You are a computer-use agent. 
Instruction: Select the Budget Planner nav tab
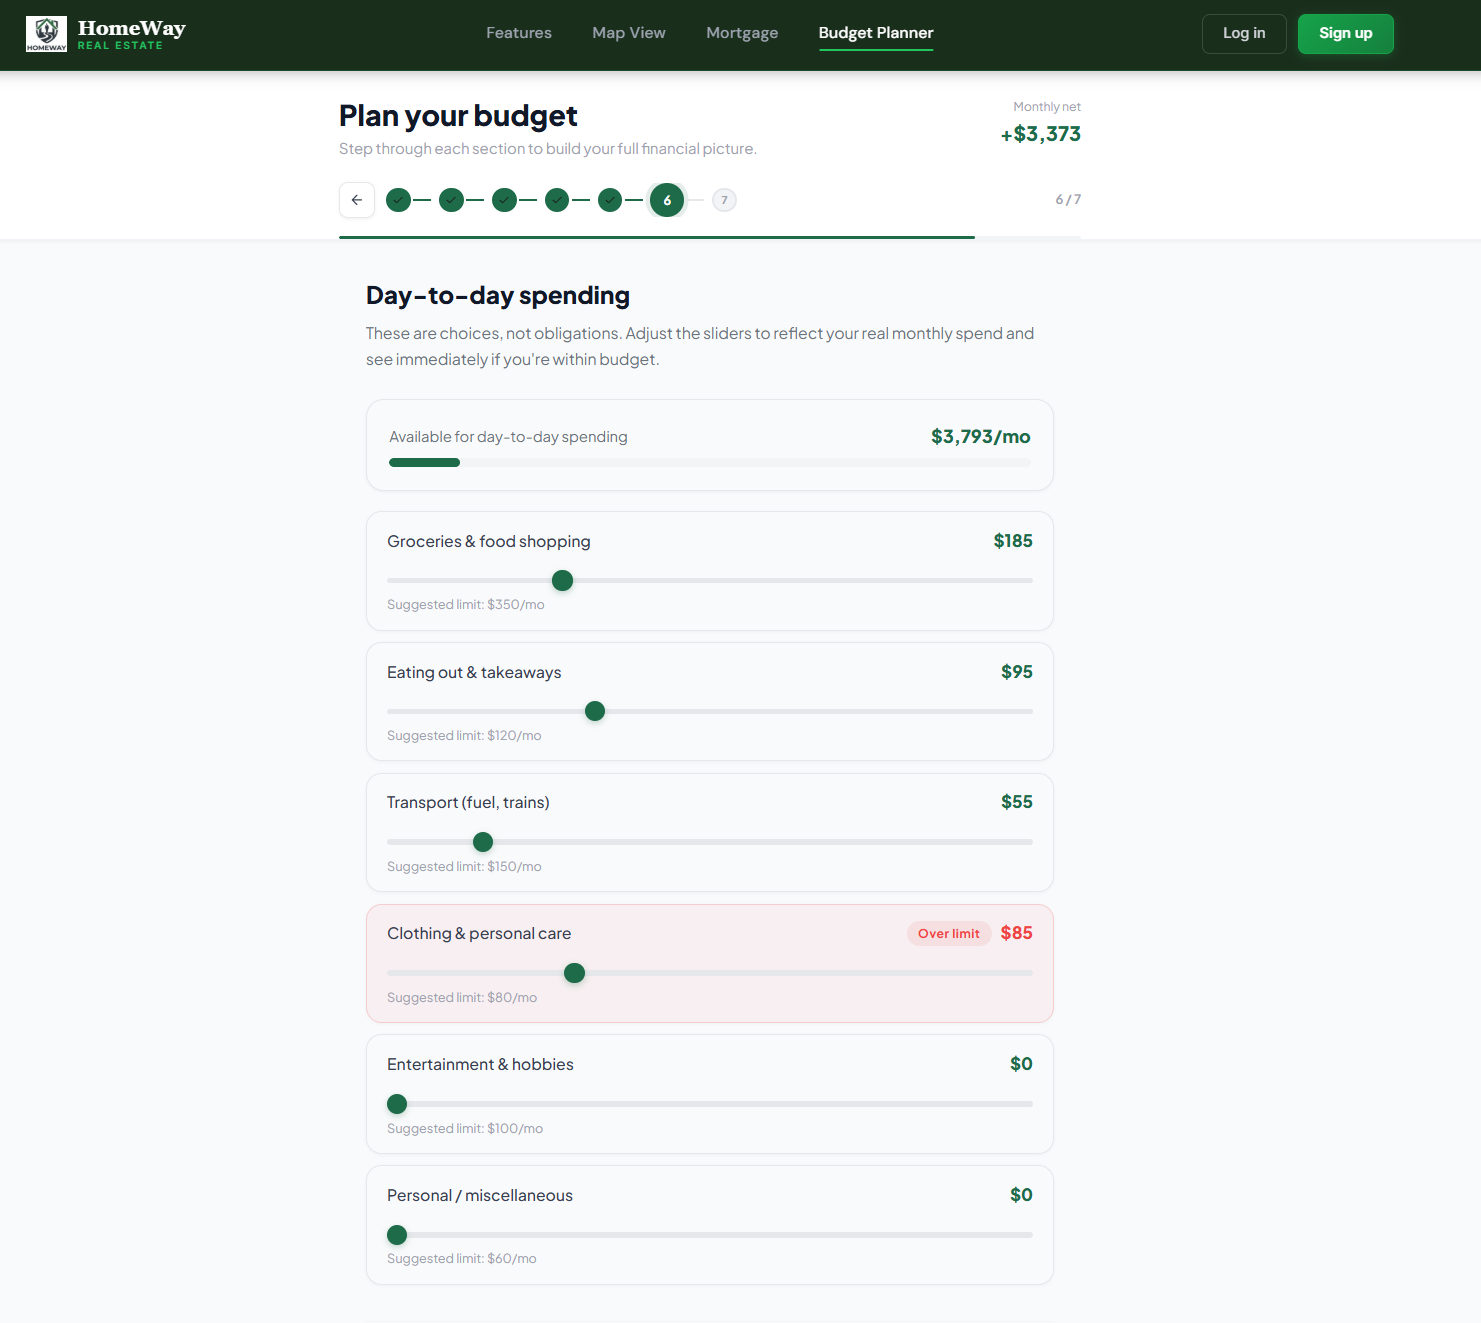coord(876,33)
